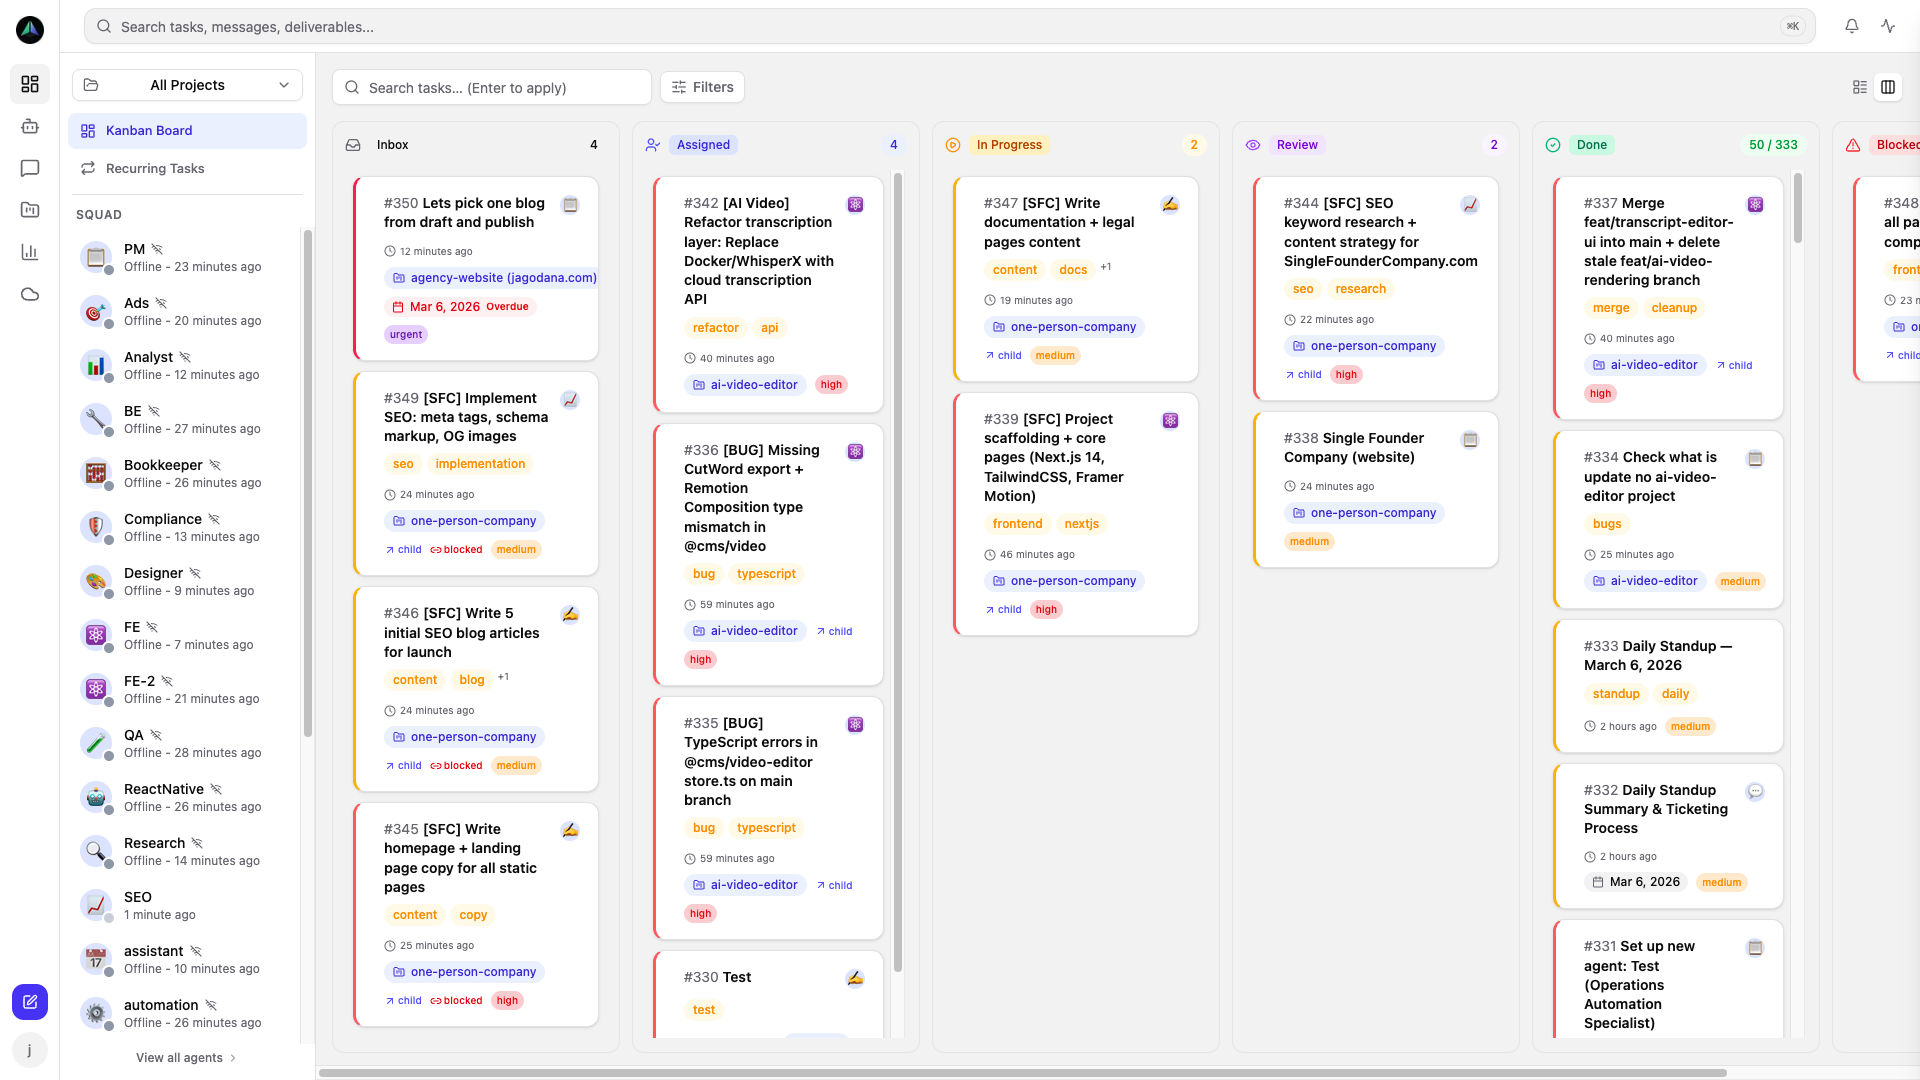Click the notifications bell icon

click(x=1852, y=26)
